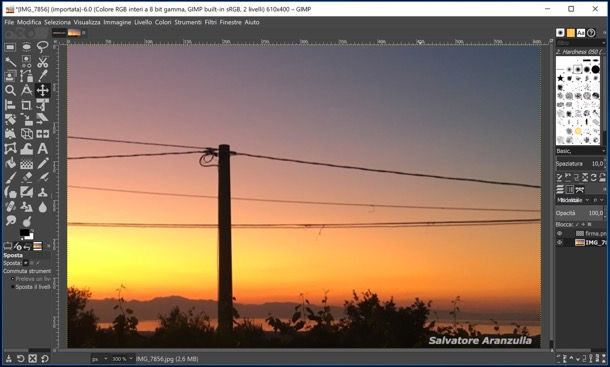The height and width of the screenshot is (367, 610).
Task: Click the black foreground color swatch
Action: click(25, 233)
